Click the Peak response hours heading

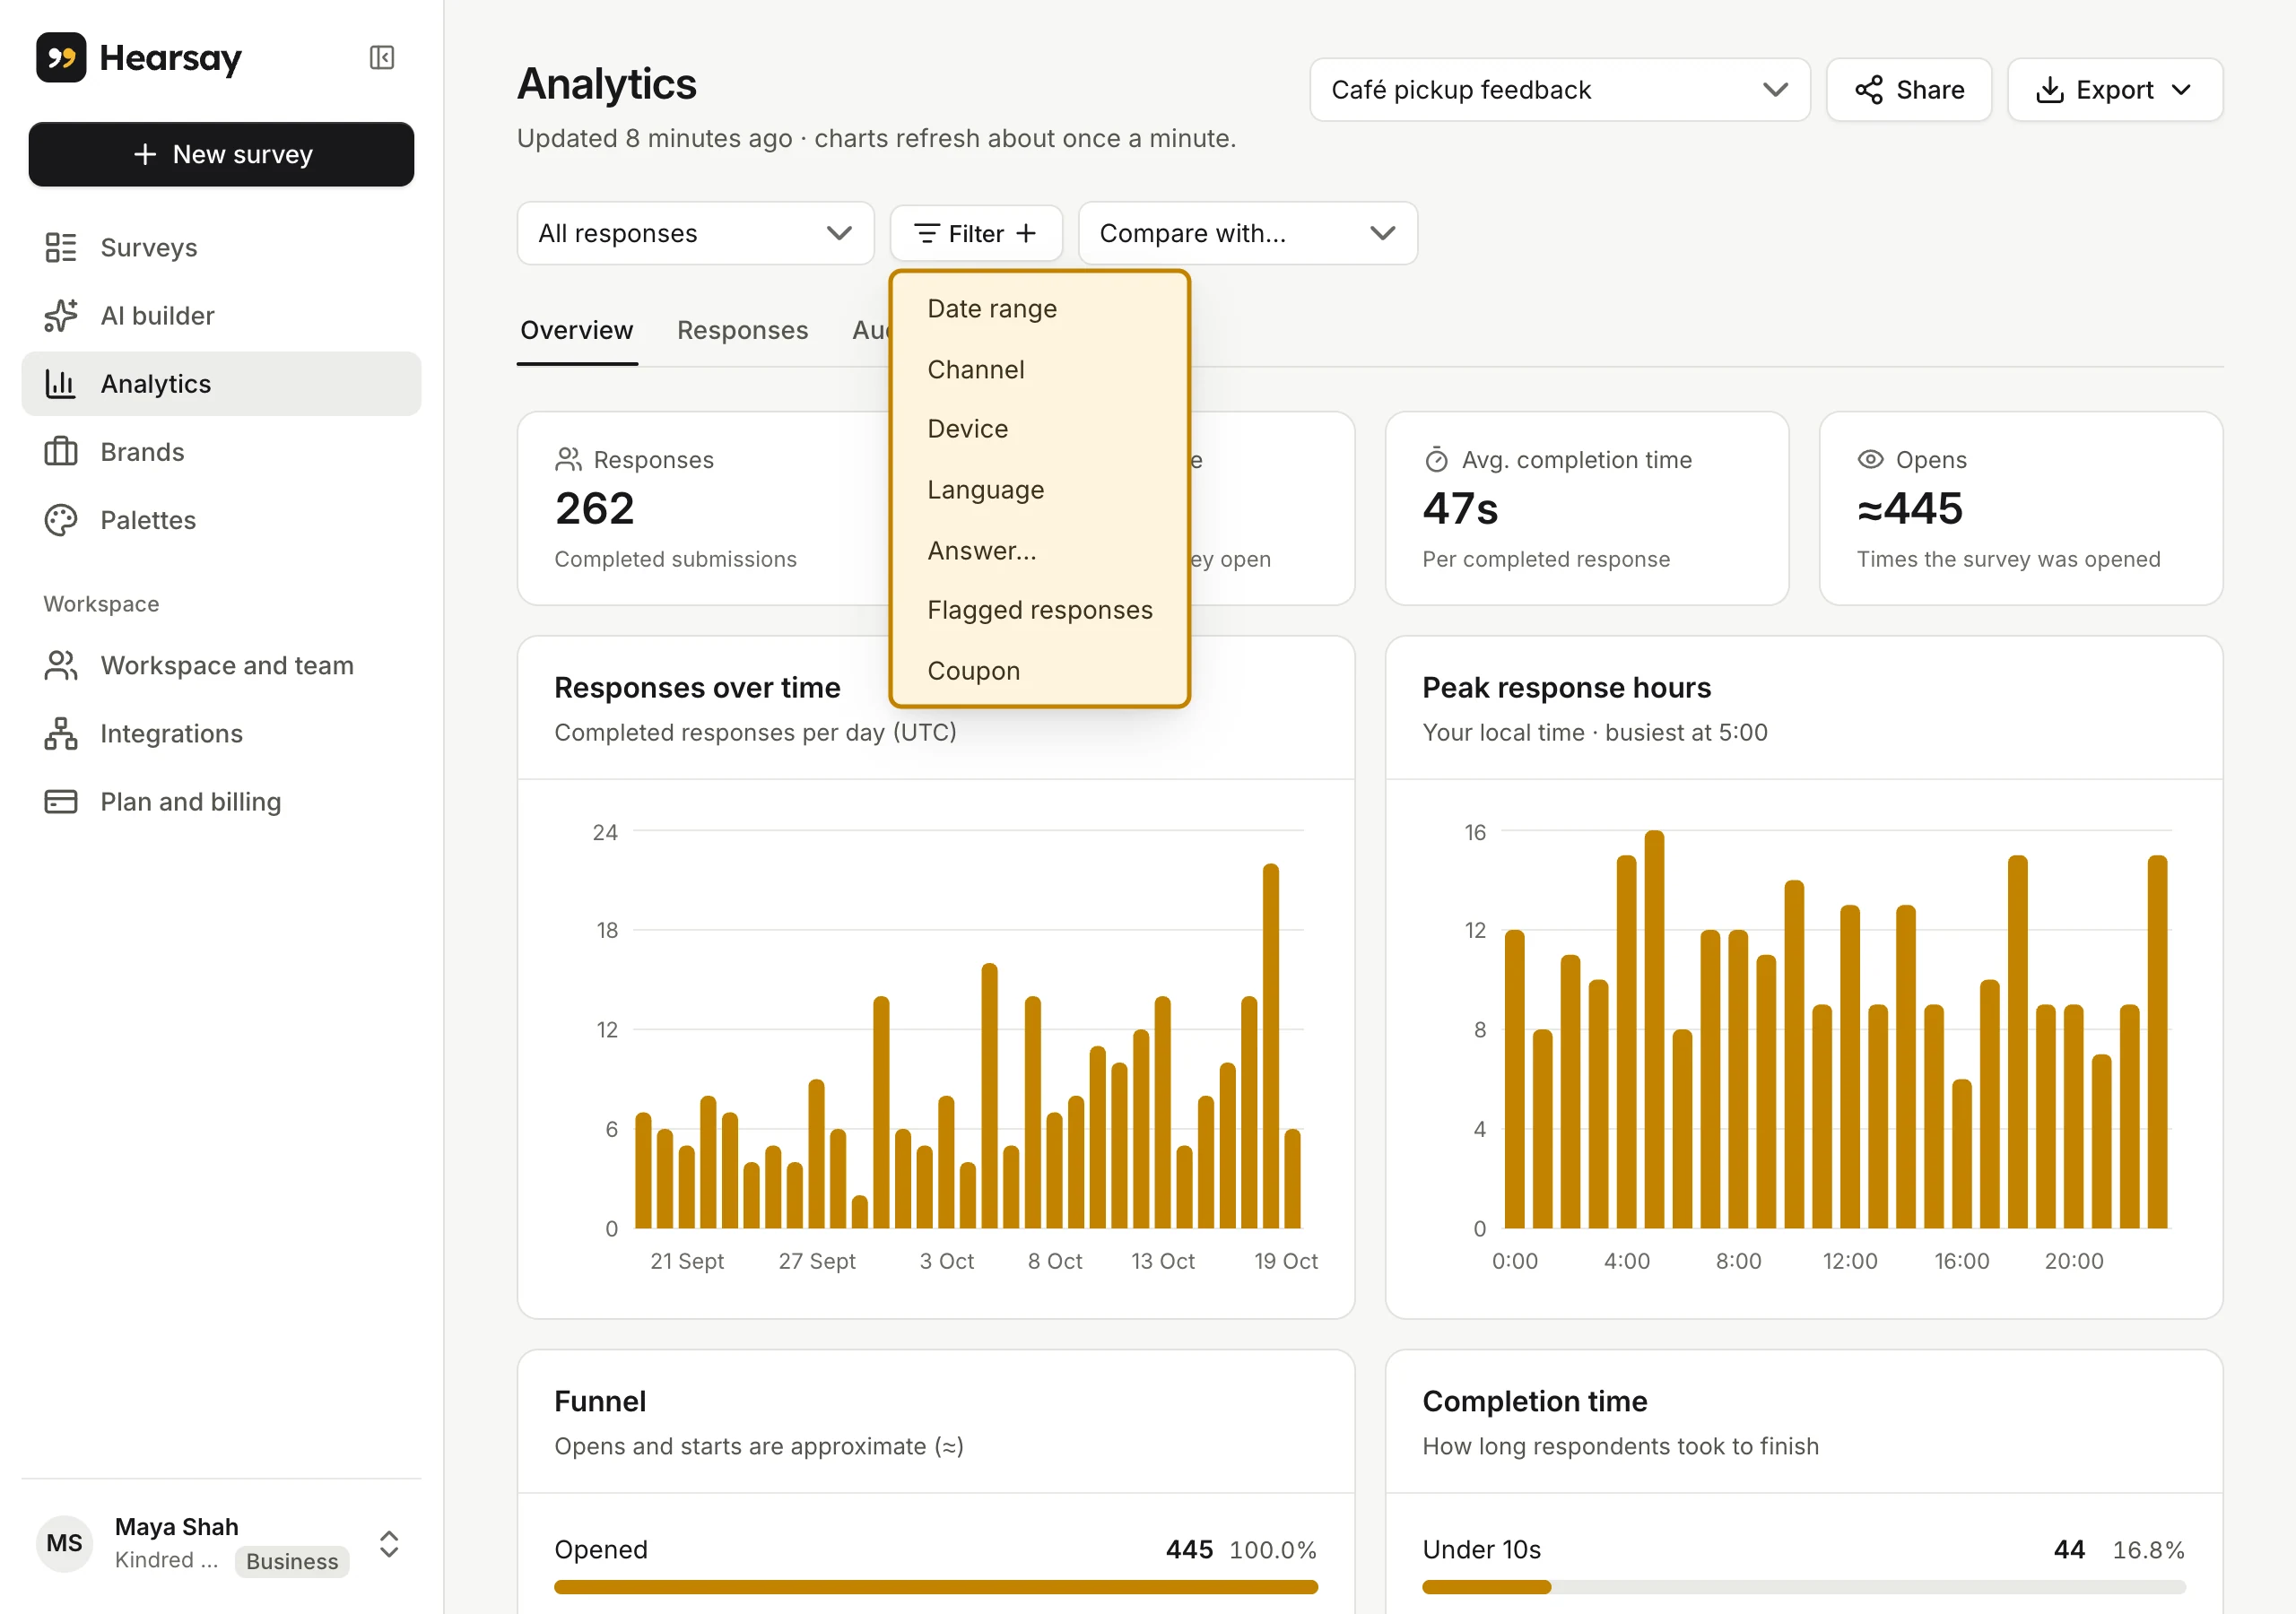coord(1566,688)
